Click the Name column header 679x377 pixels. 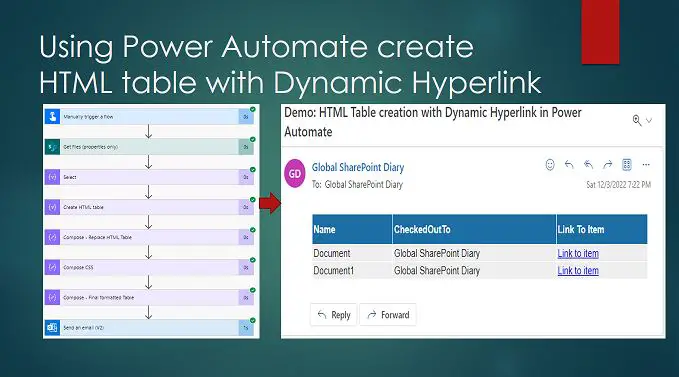(352, 229)
